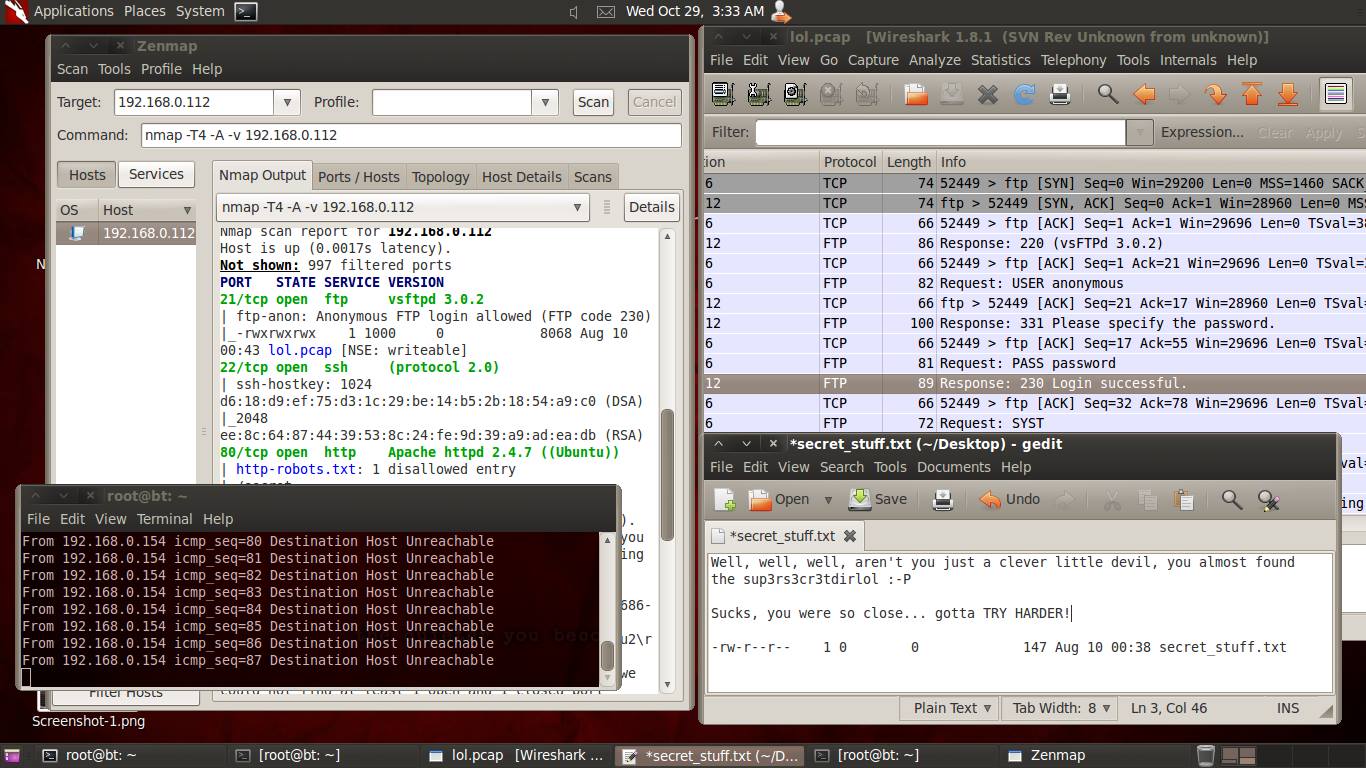This screenshot has width=1366, height=768.
Task: Switch to Ports / Hosts tab
Action: point(358,177)
